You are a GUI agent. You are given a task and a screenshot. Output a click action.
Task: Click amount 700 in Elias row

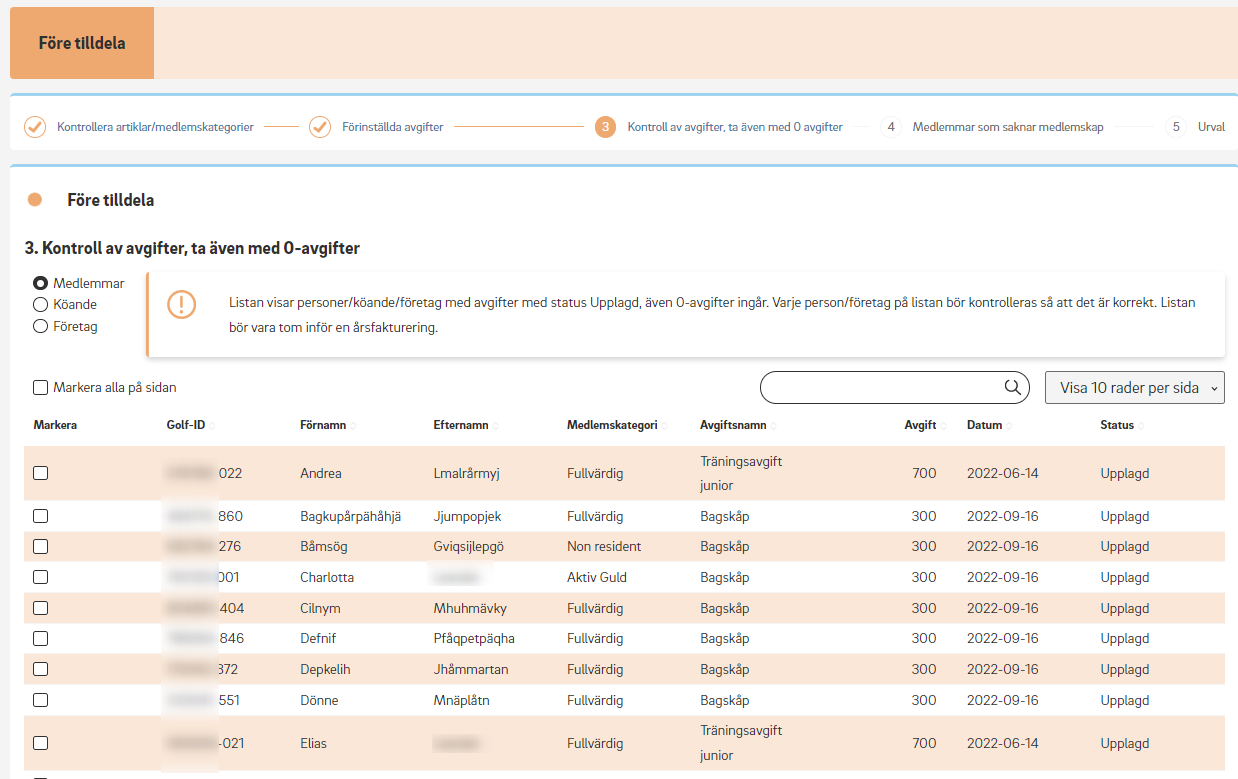[924, 743]
